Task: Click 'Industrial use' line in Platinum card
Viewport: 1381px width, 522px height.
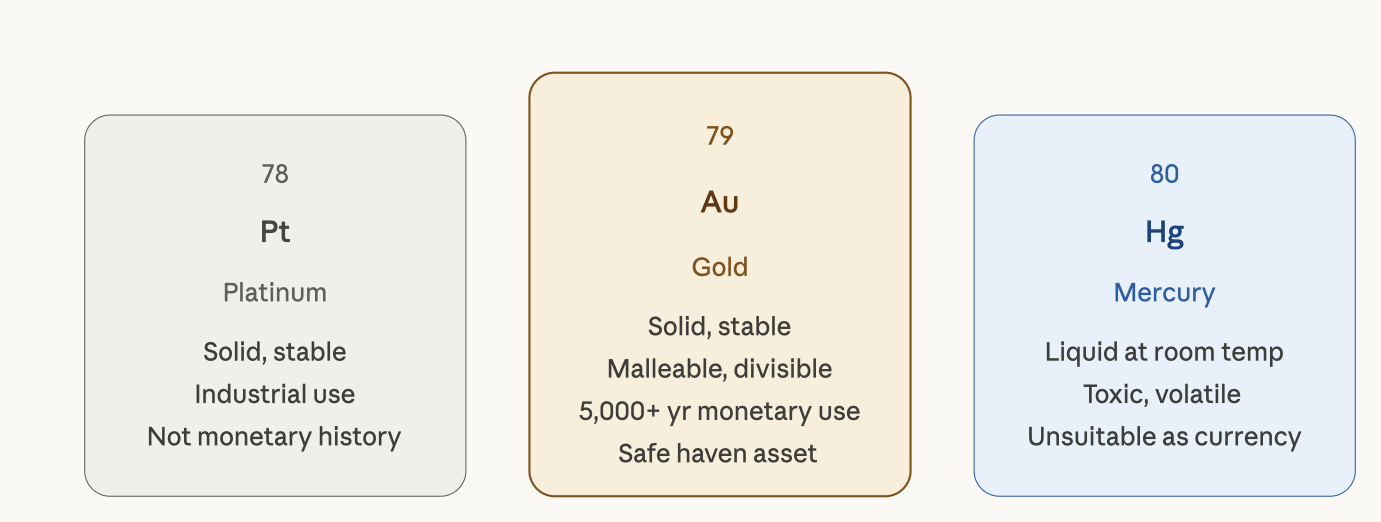Action: click(x=275, y=394)
